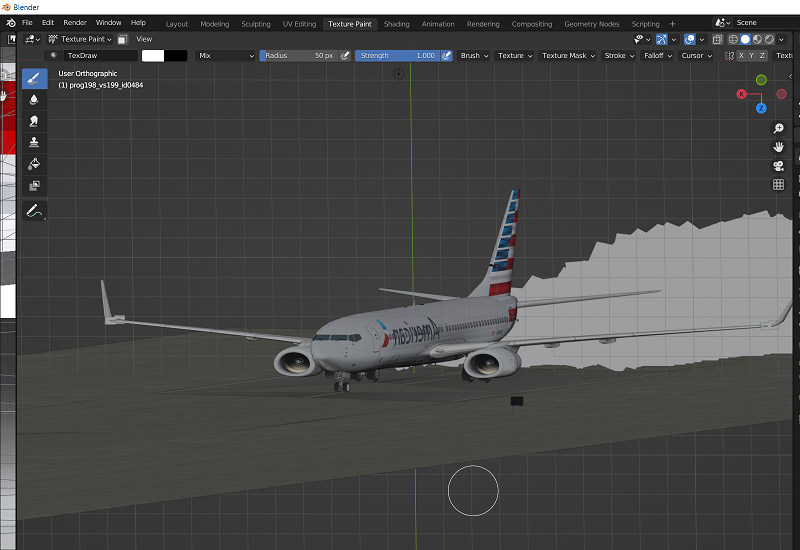Toggle viewport overlays display
The height and width of the screenshot is (550, 800).
coord(689,39)
